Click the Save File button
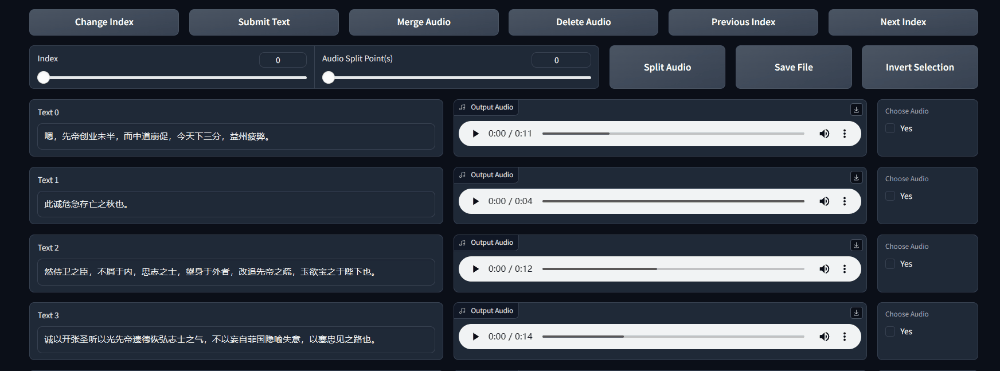The image size is (1000, 371). (793, 67)
